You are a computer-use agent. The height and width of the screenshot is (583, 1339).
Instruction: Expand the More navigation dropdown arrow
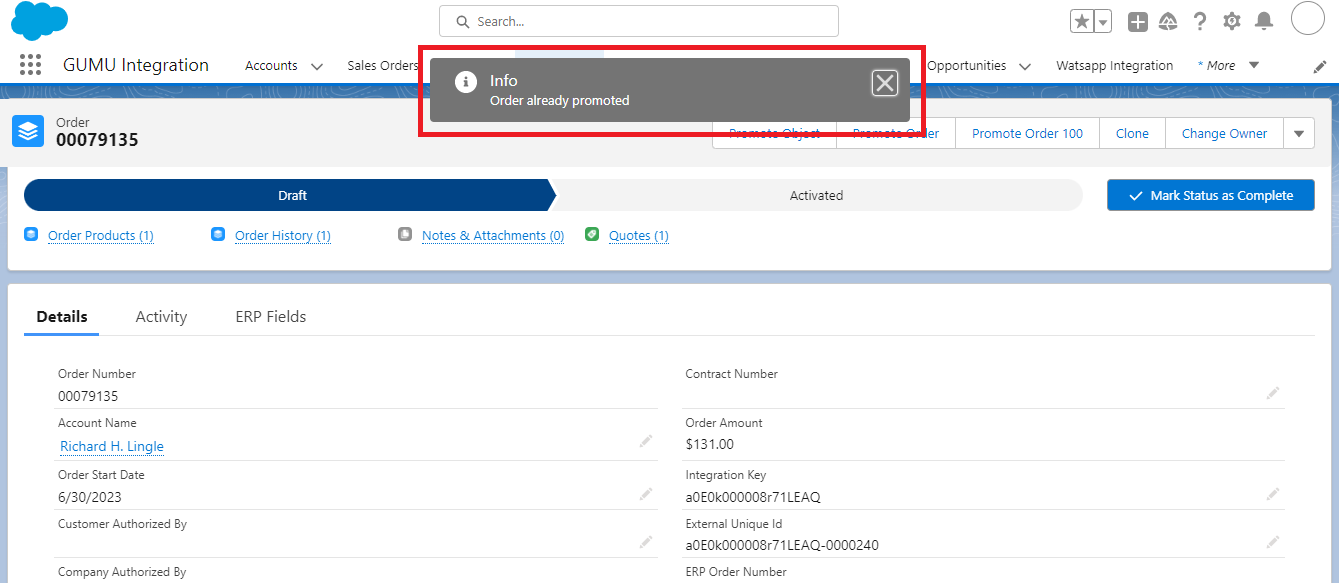tap(1254, 66)
